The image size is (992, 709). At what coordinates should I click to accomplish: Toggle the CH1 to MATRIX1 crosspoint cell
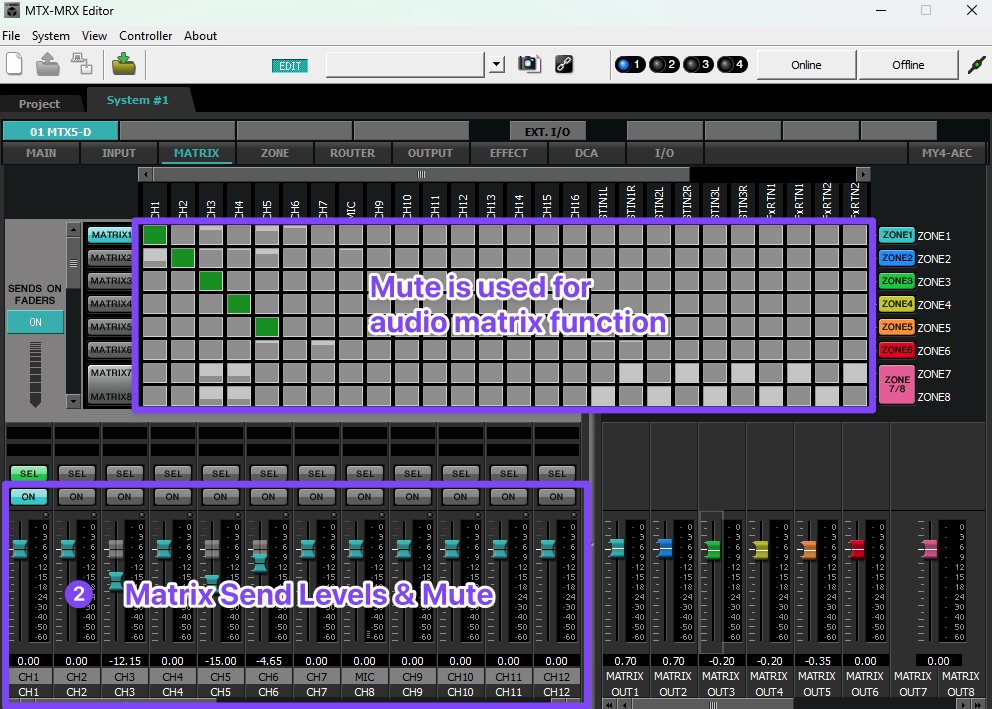(x=155, y=235)
